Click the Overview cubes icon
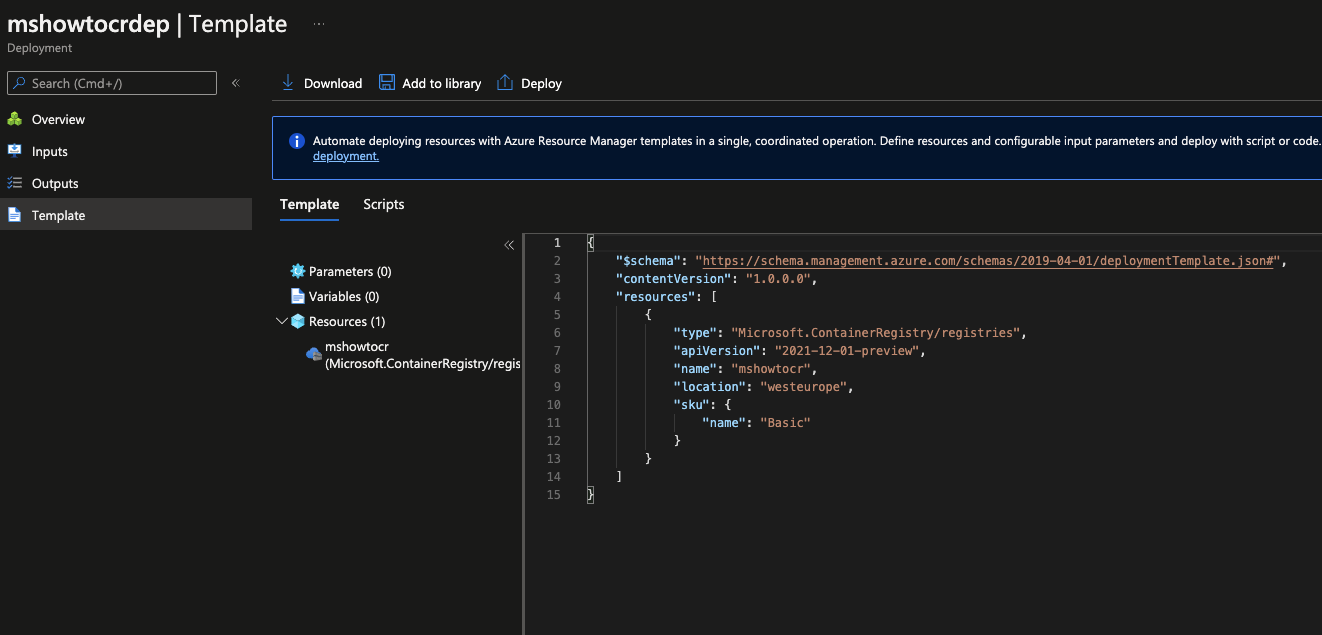Viewport: 1322px width, 635px height. (14, 119)
